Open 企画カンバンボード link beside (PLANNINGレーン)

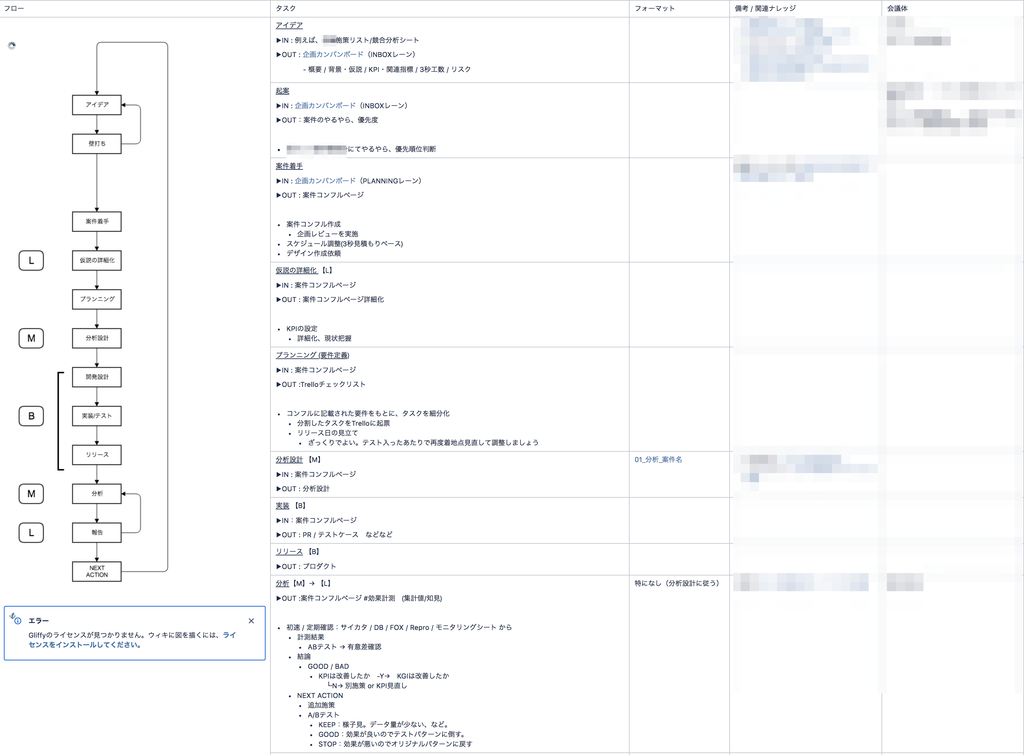[325, 180]
